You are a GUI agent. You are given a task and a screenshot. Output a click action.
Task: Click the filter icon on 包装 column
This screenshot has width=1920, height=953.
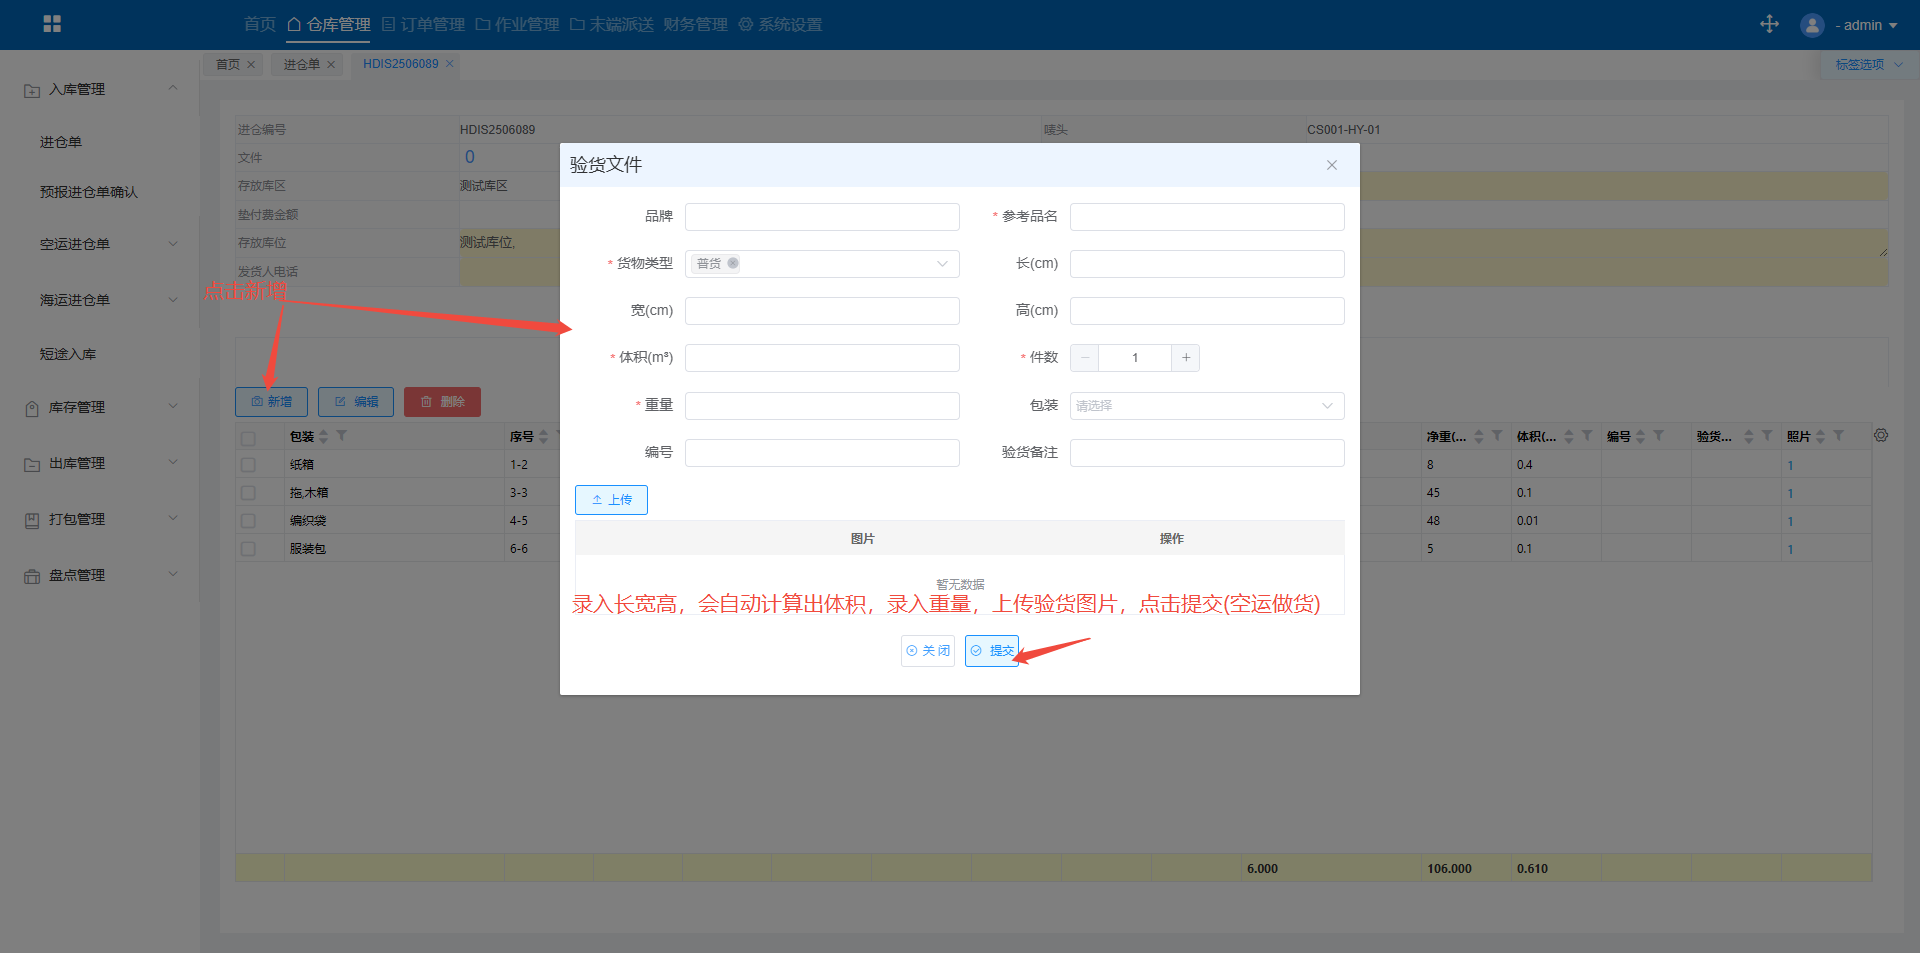click(342, 436)
